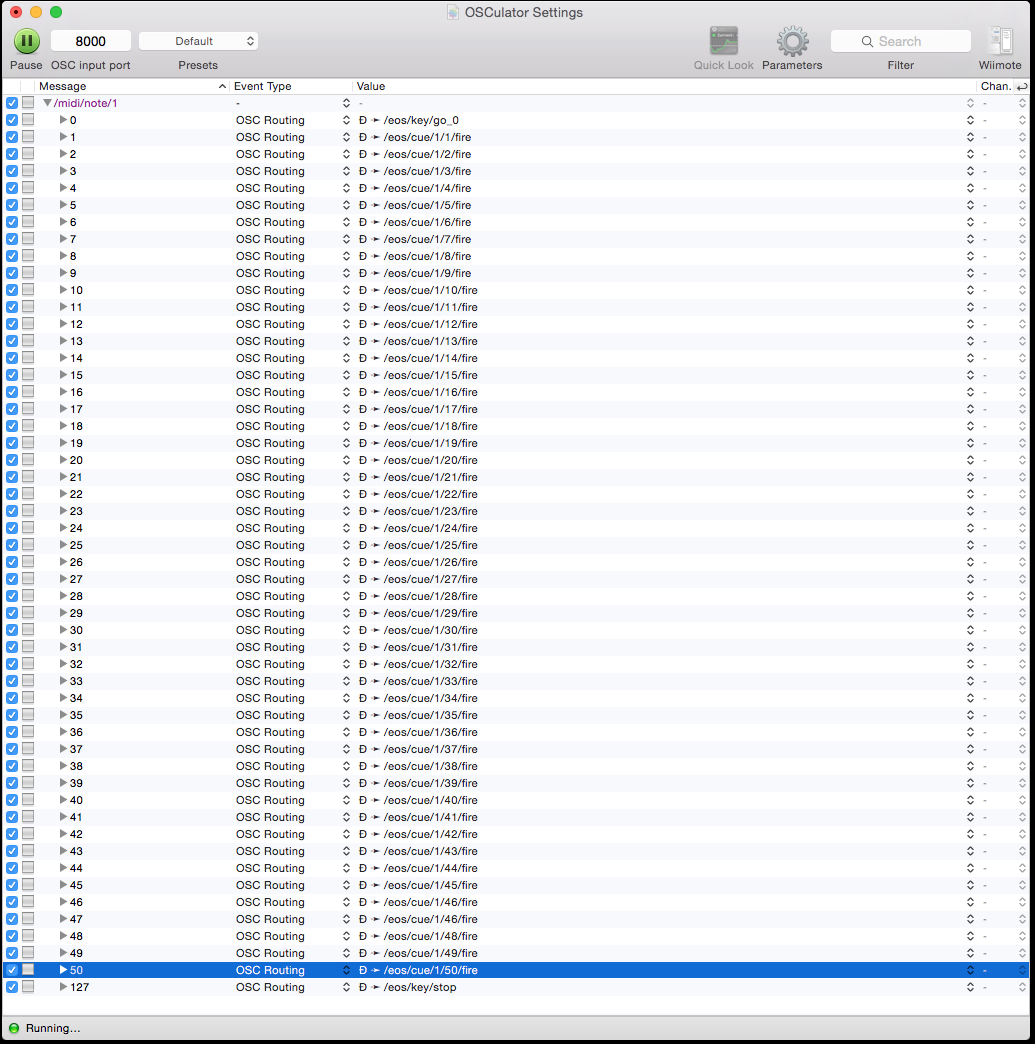
Task: Click the OSC input port field
Action: coord(91,41)
